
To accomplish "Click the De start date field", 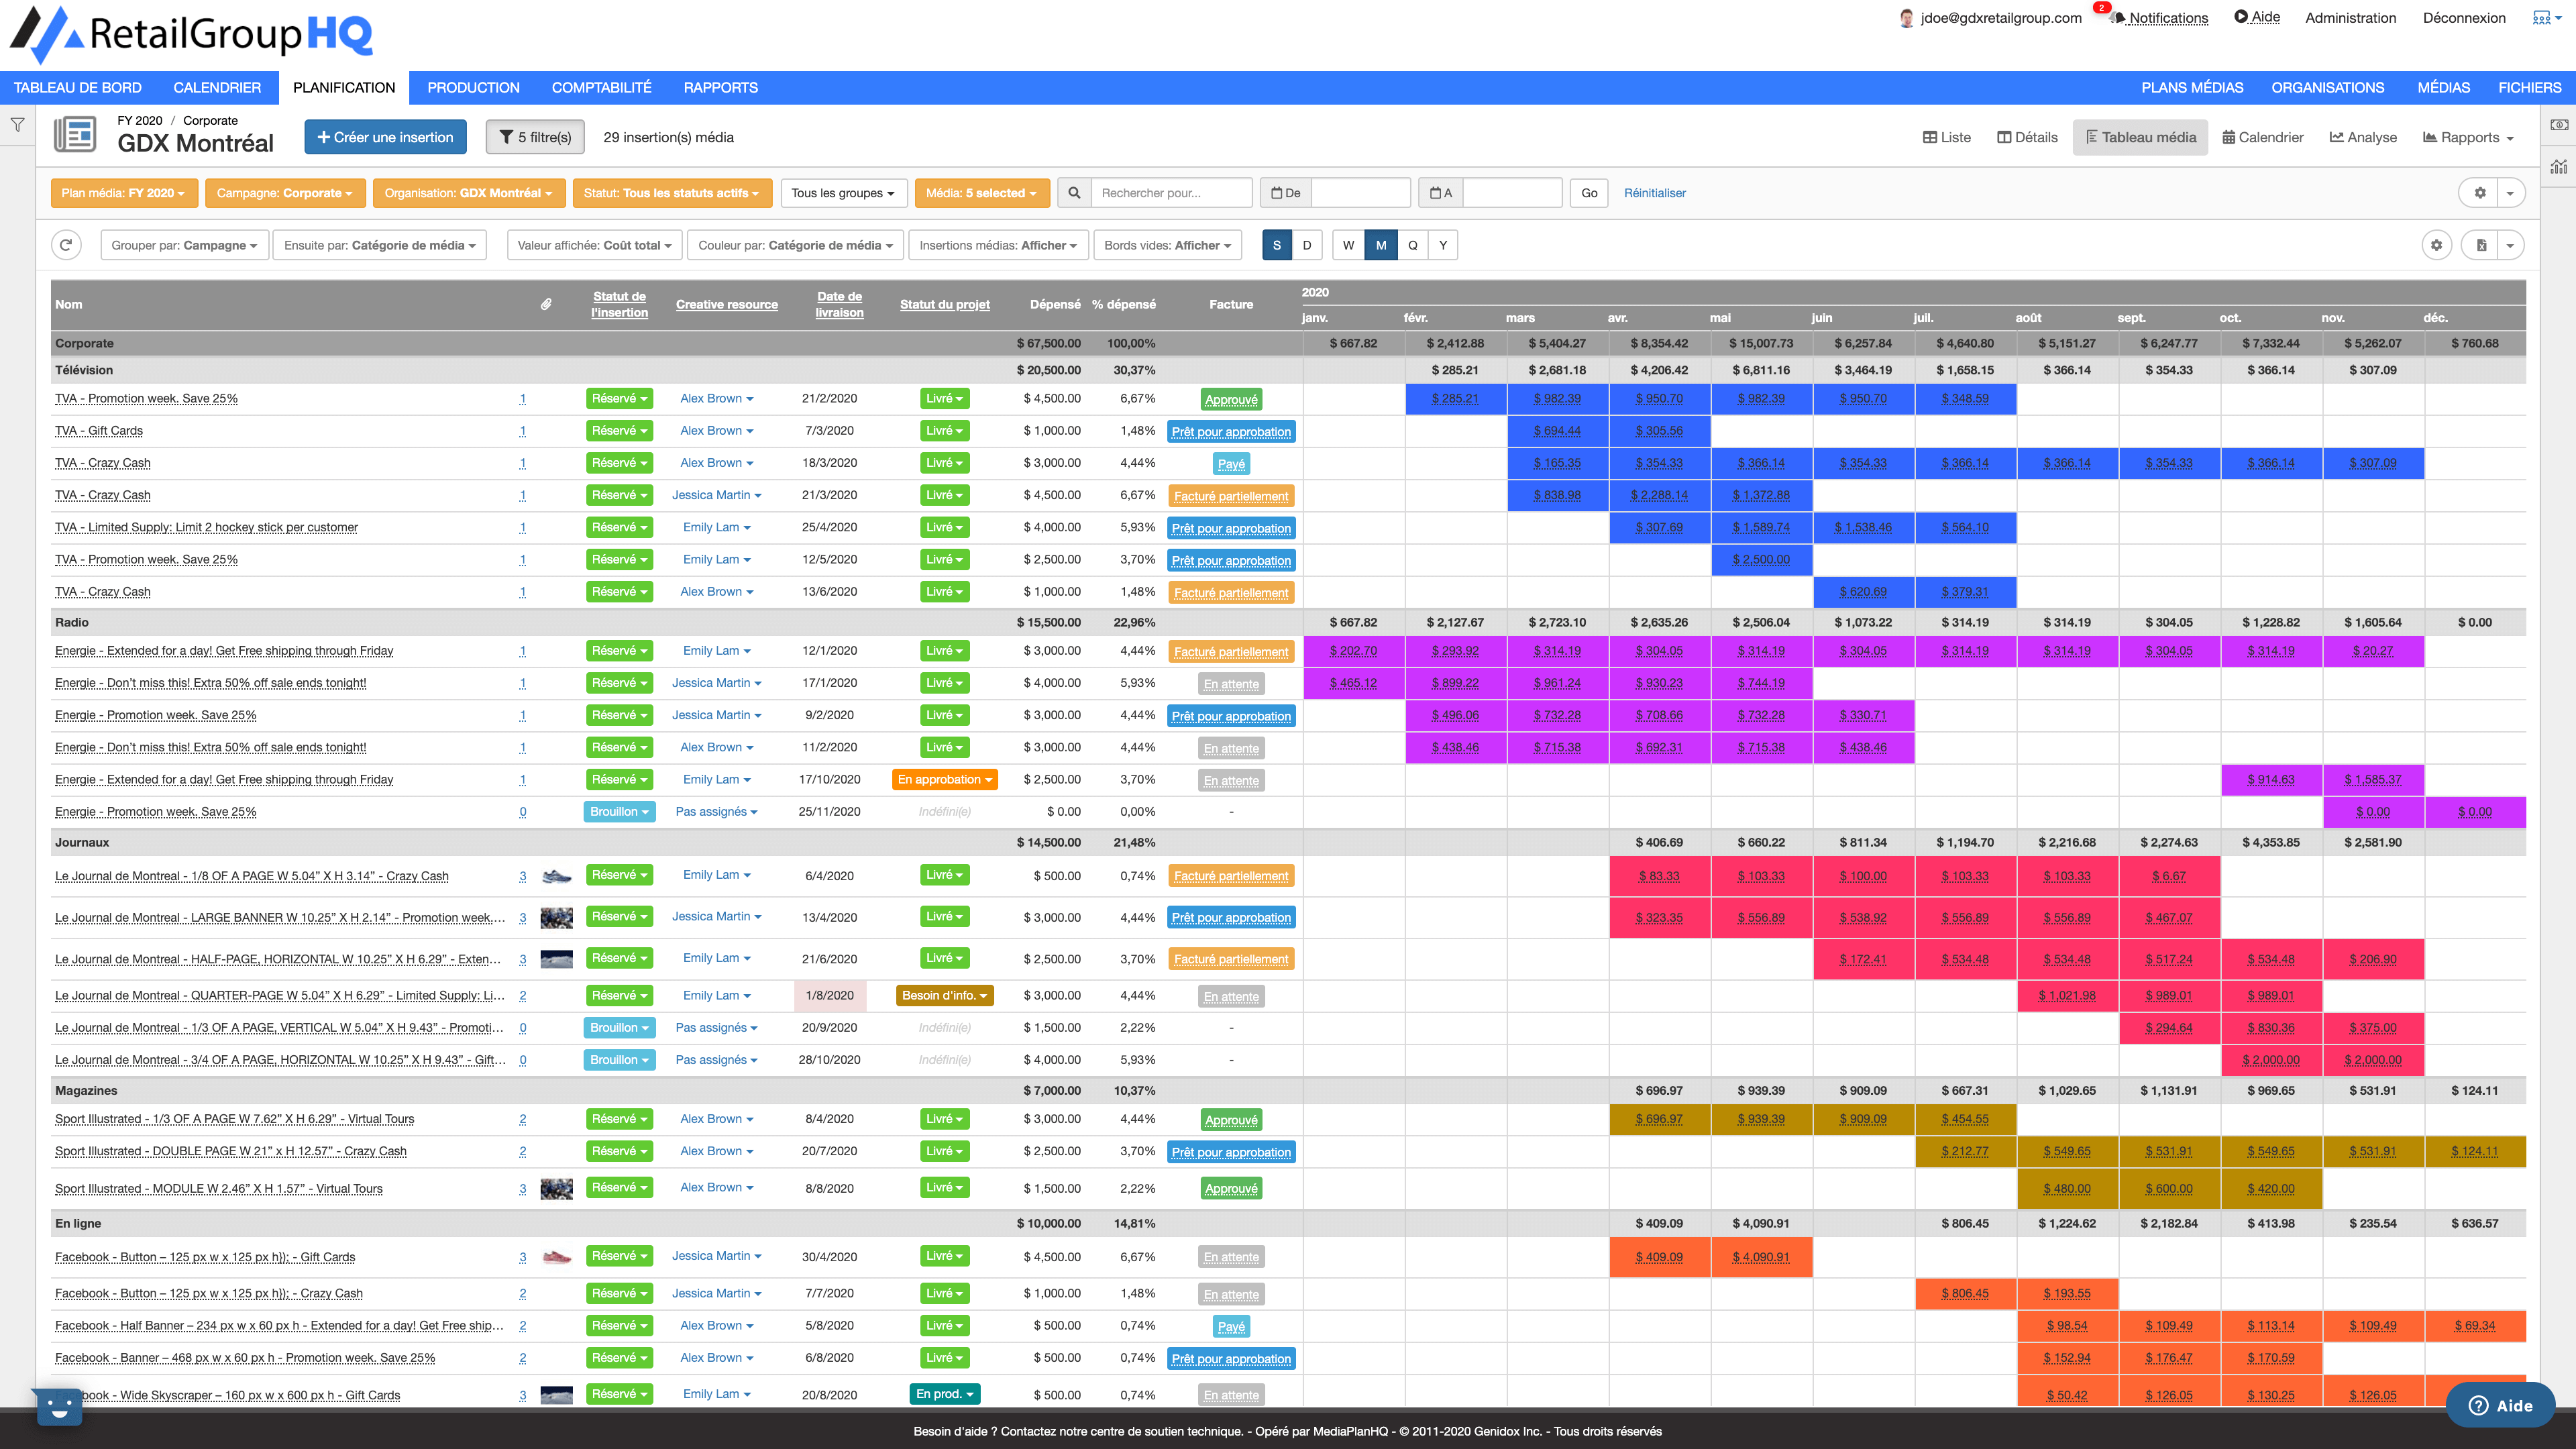I will point(1360,193).
